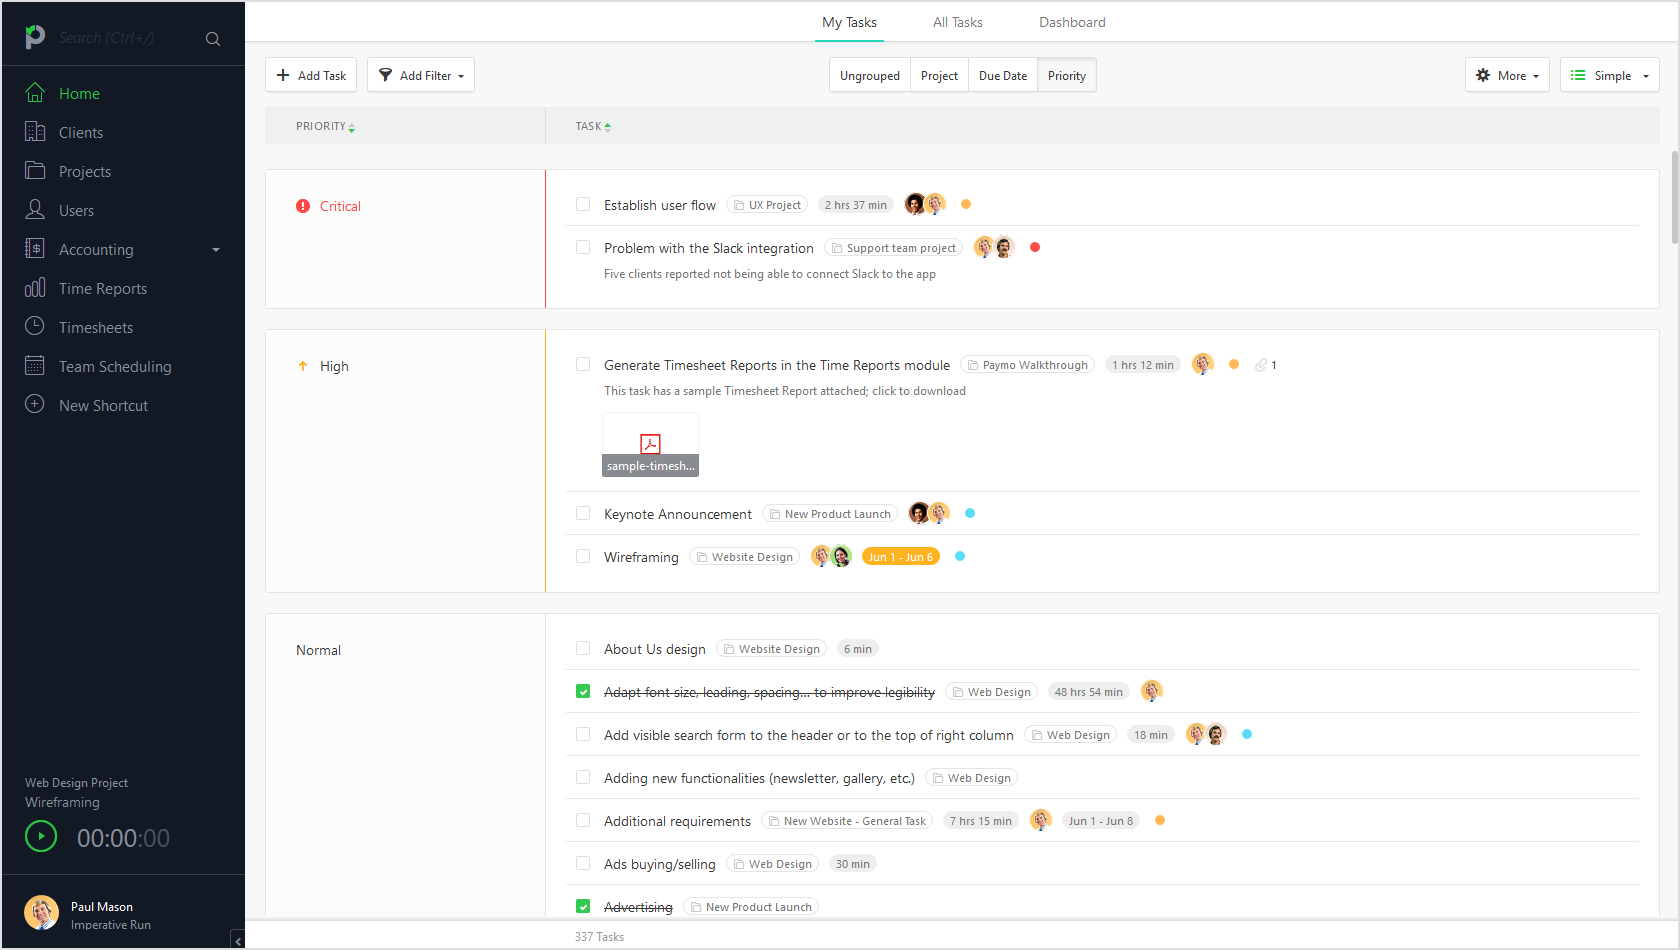Click the Add Task button
This screenshot has height=950, width=1680.
(x=310, y=74)
